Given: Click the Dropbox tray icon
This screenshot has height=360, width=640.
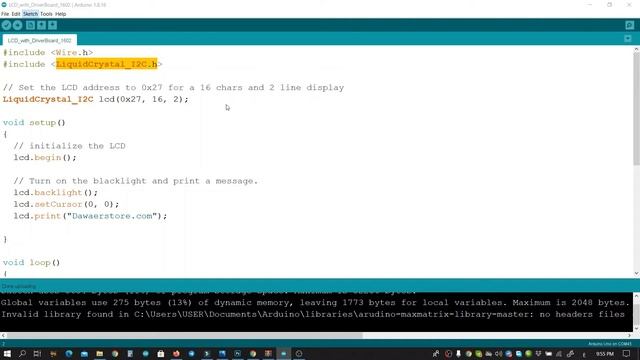Looking at the screenshot, I should pyautogui.click(x=538, y=353).
